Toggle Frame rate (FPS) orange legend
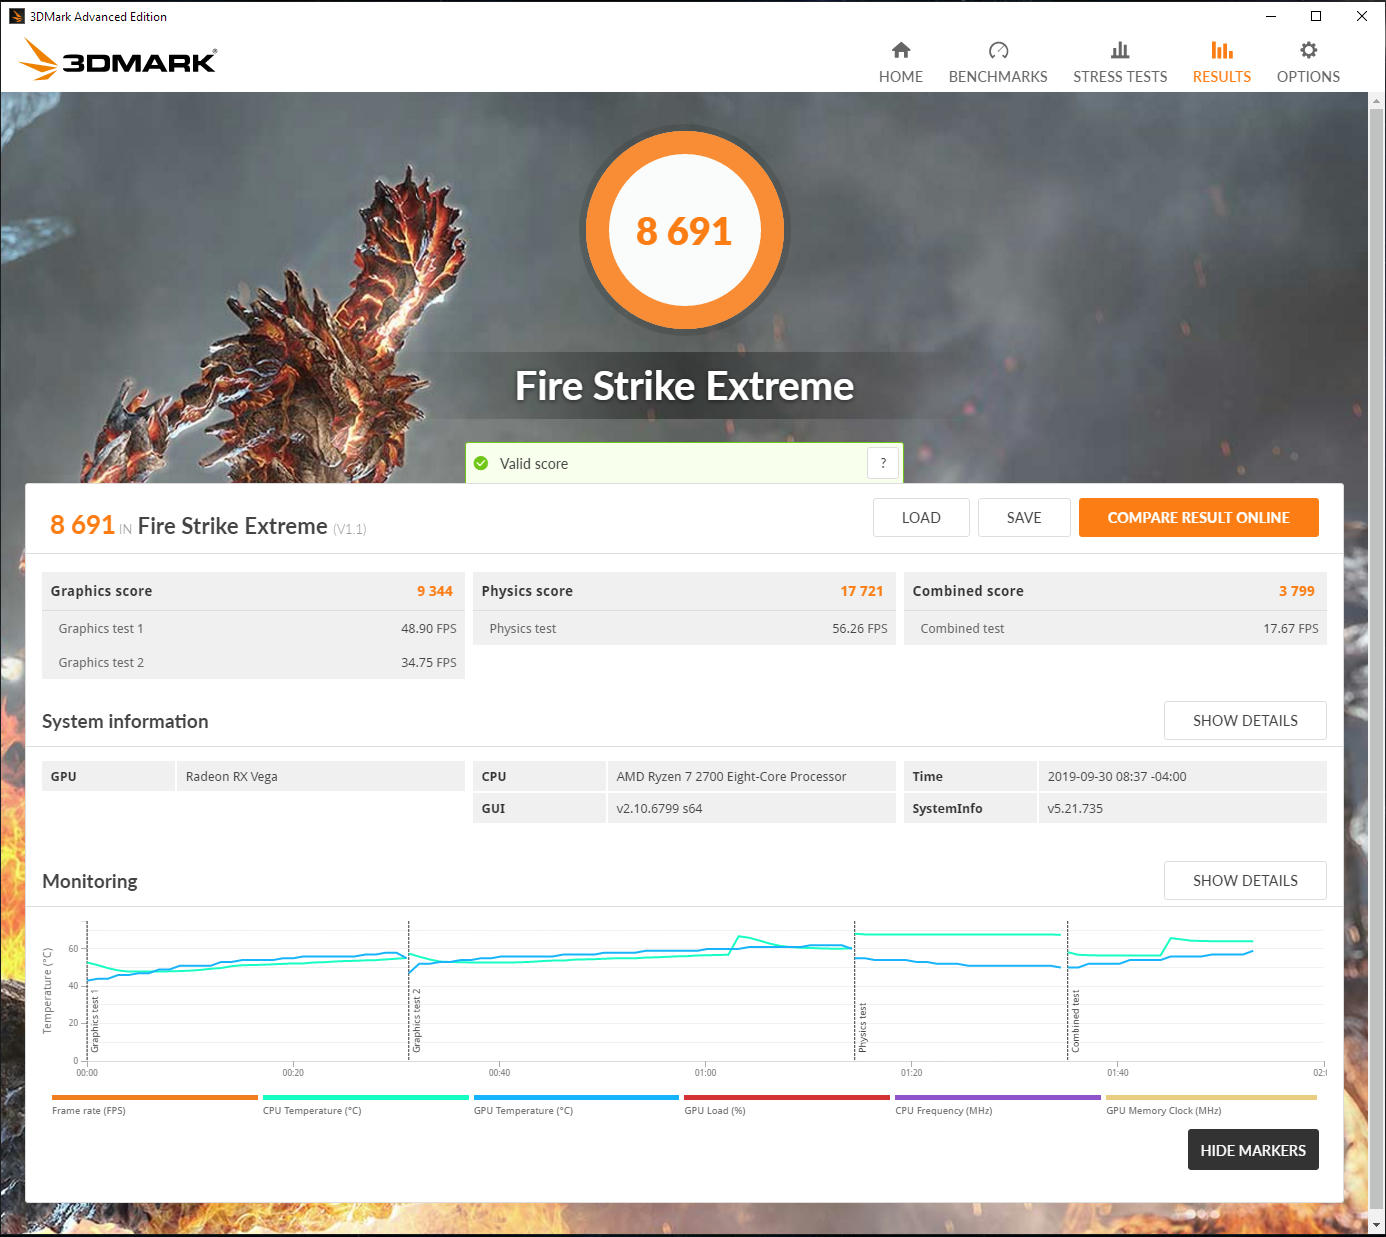This screenshot has height=1237, width=1386. (155, 1105)
